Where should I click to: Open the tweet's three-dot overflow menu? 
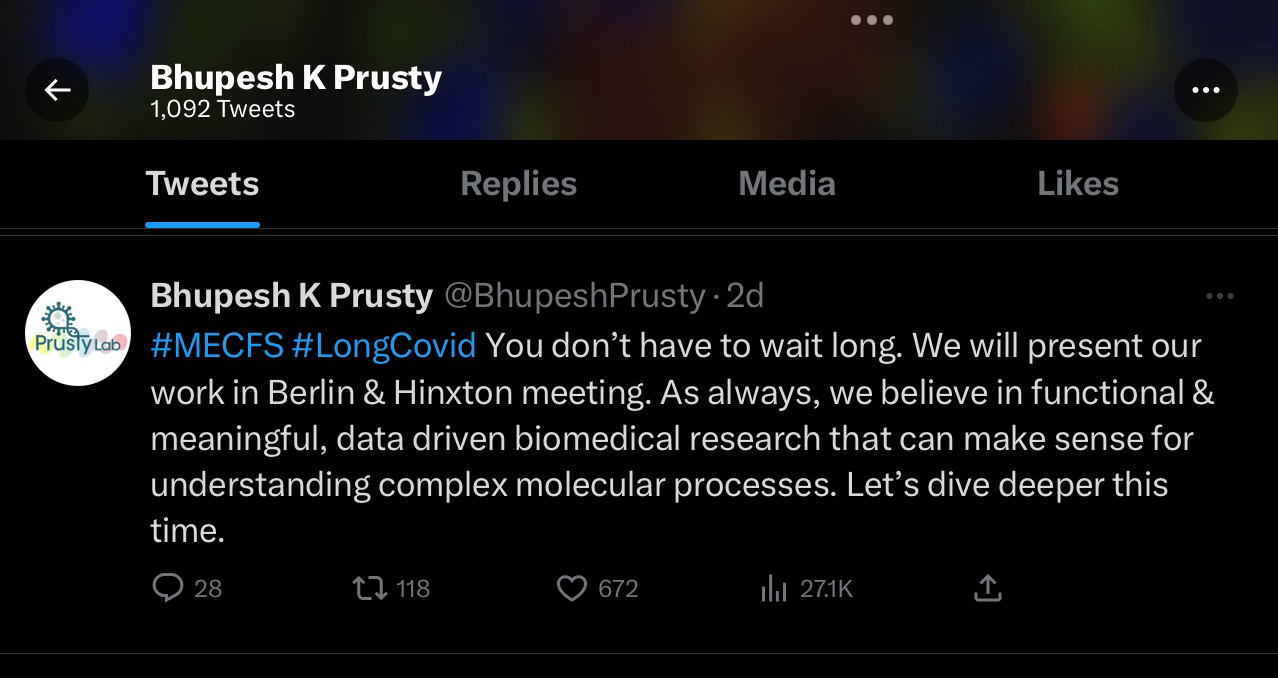[1220, 296]
